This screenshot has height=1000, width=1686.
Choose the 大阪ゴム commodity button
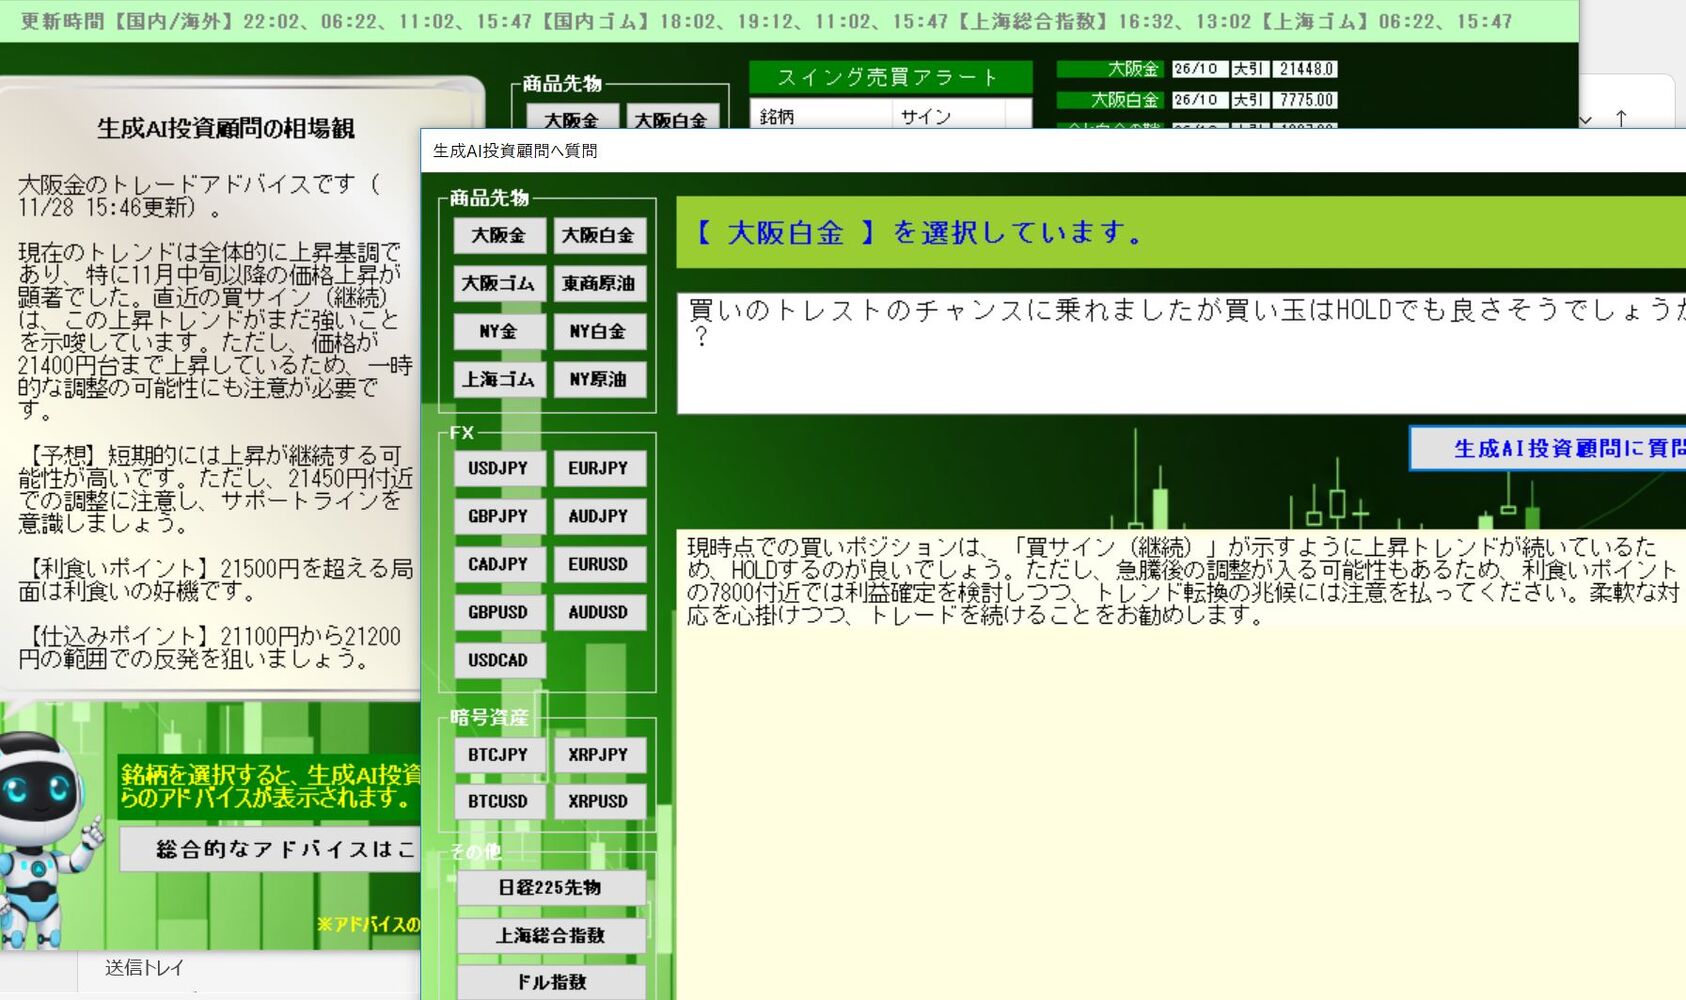pos(498,284)
